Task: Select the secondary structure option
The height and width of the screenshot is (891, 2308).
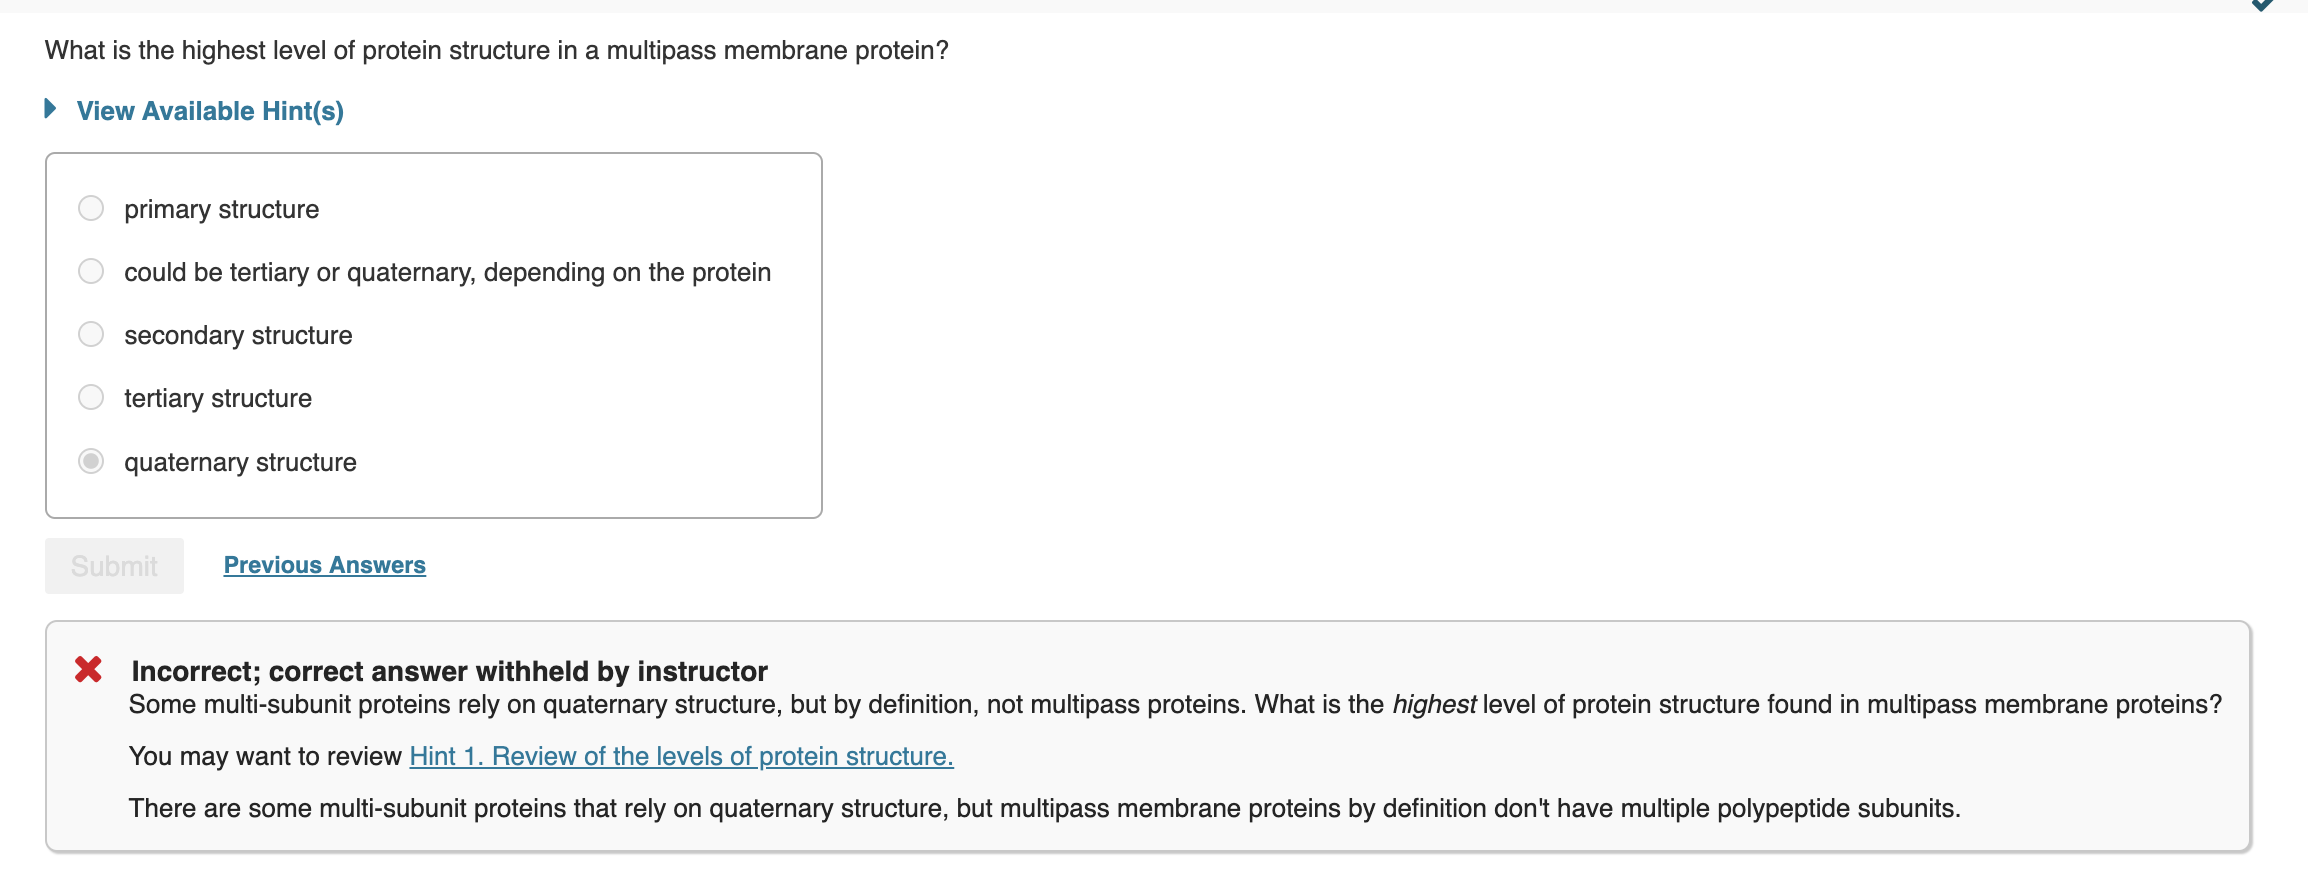Action: 90,334
